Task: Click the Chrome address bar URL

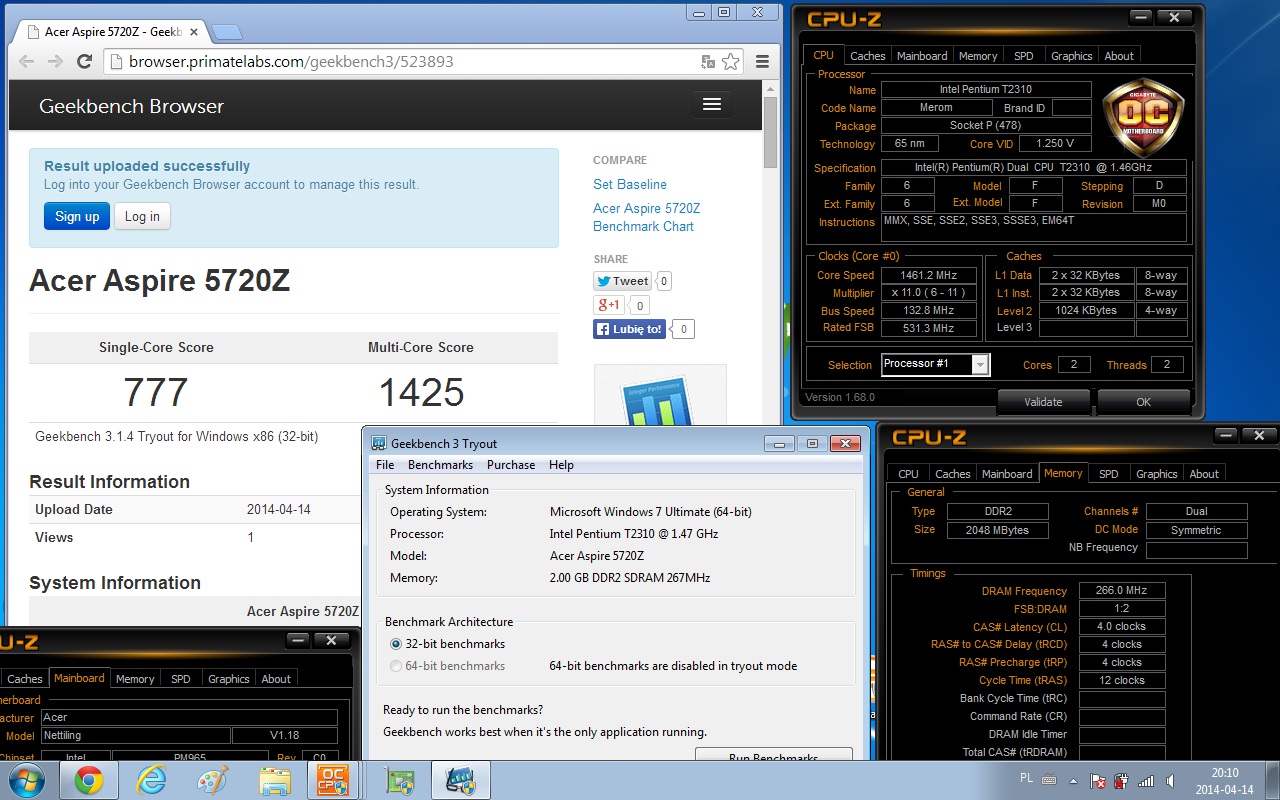Action: coord(291,61)
